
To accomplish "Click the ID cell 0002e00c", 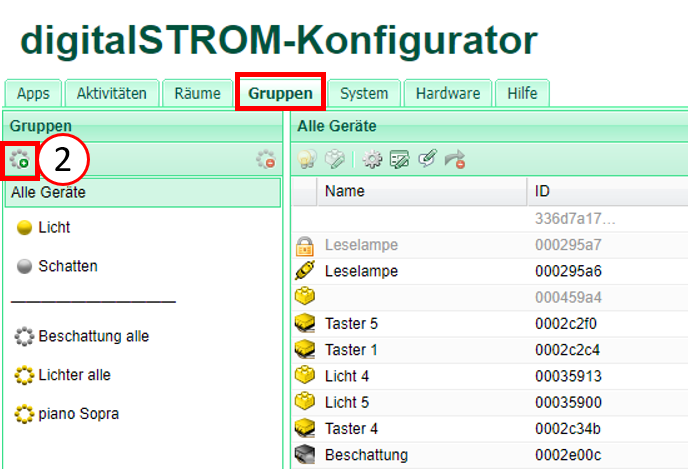I will tap(568, 455).
